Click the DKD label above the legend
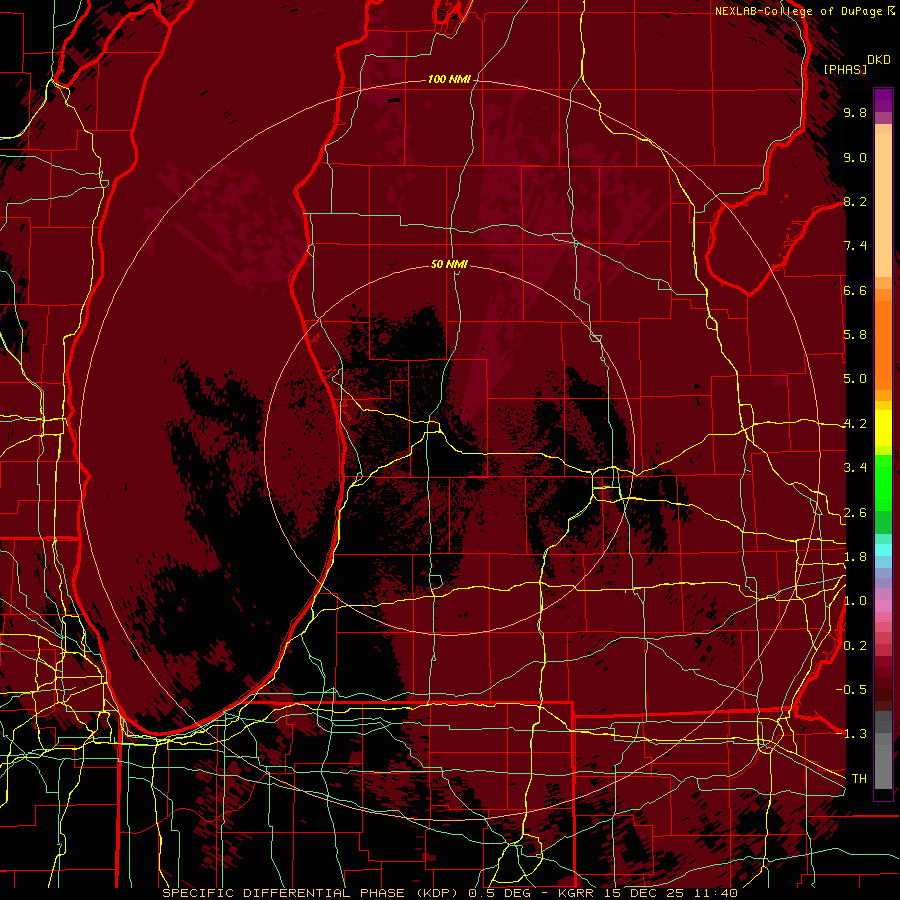Screen dimensions: 900x900 pos(879,60)
